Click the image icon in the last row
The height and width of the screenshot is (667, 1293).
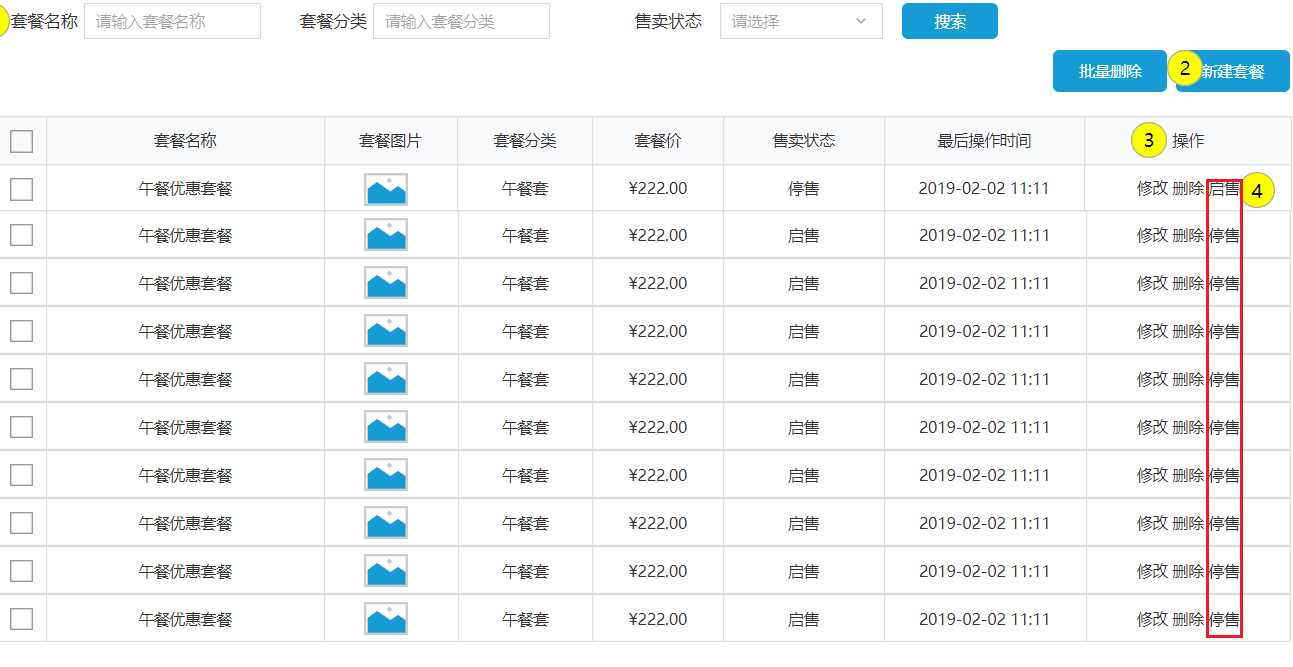(x=385, y=619)
